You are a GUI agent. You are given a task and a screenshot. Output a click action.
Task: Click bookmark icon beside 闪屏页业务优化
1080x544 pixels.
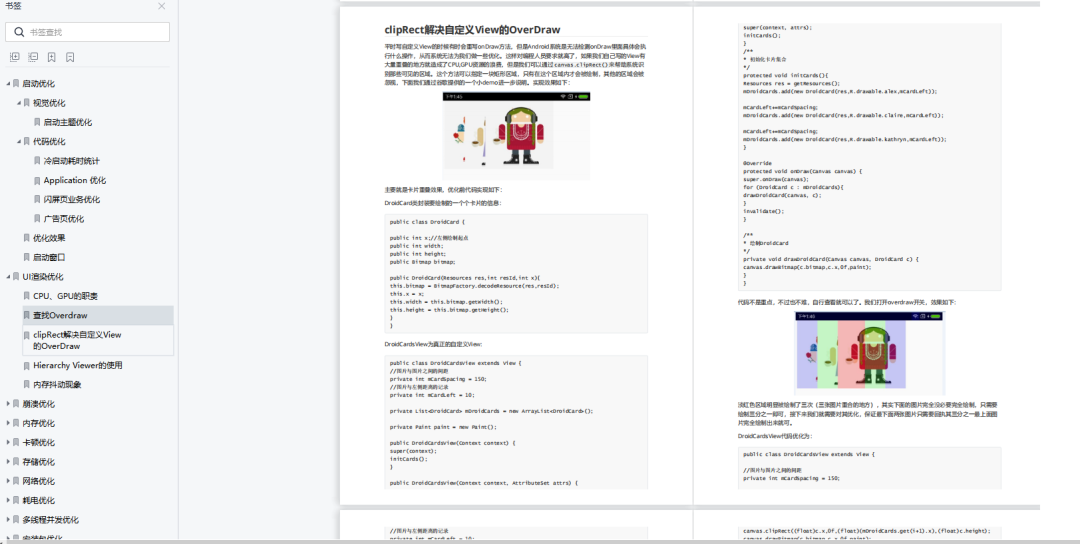pos(37,199)
